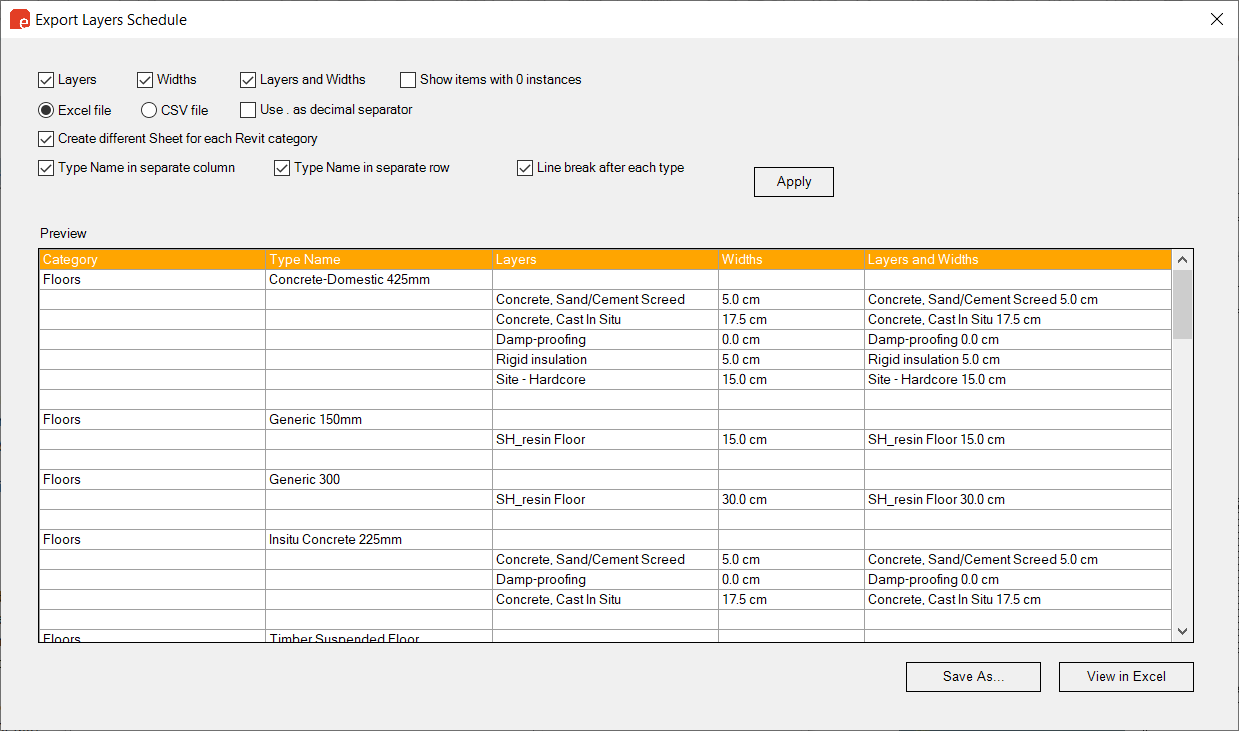Screen dimensions: 1239x731
Task: Toggle the Layers checkbox
Action: (46, 79)
